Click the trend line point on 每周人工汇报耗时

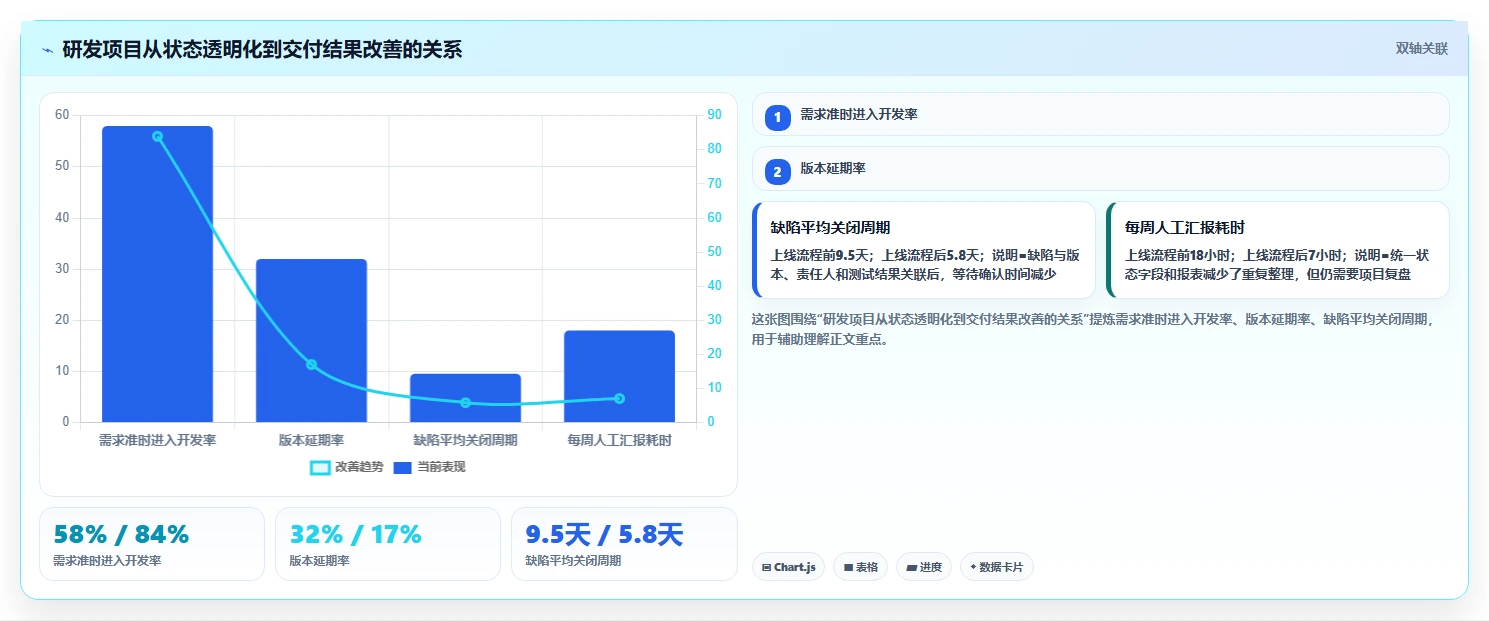[619, 398]
